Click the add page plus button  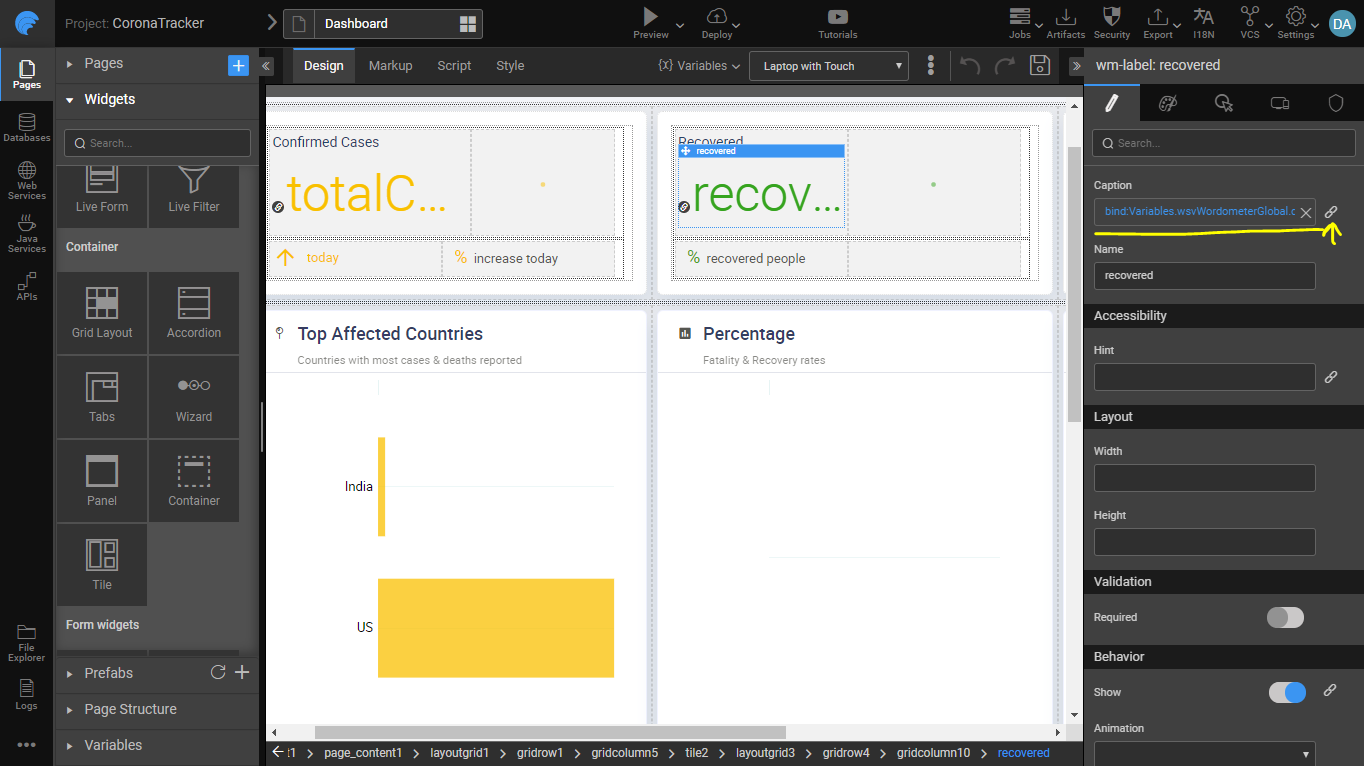point(238,66)
